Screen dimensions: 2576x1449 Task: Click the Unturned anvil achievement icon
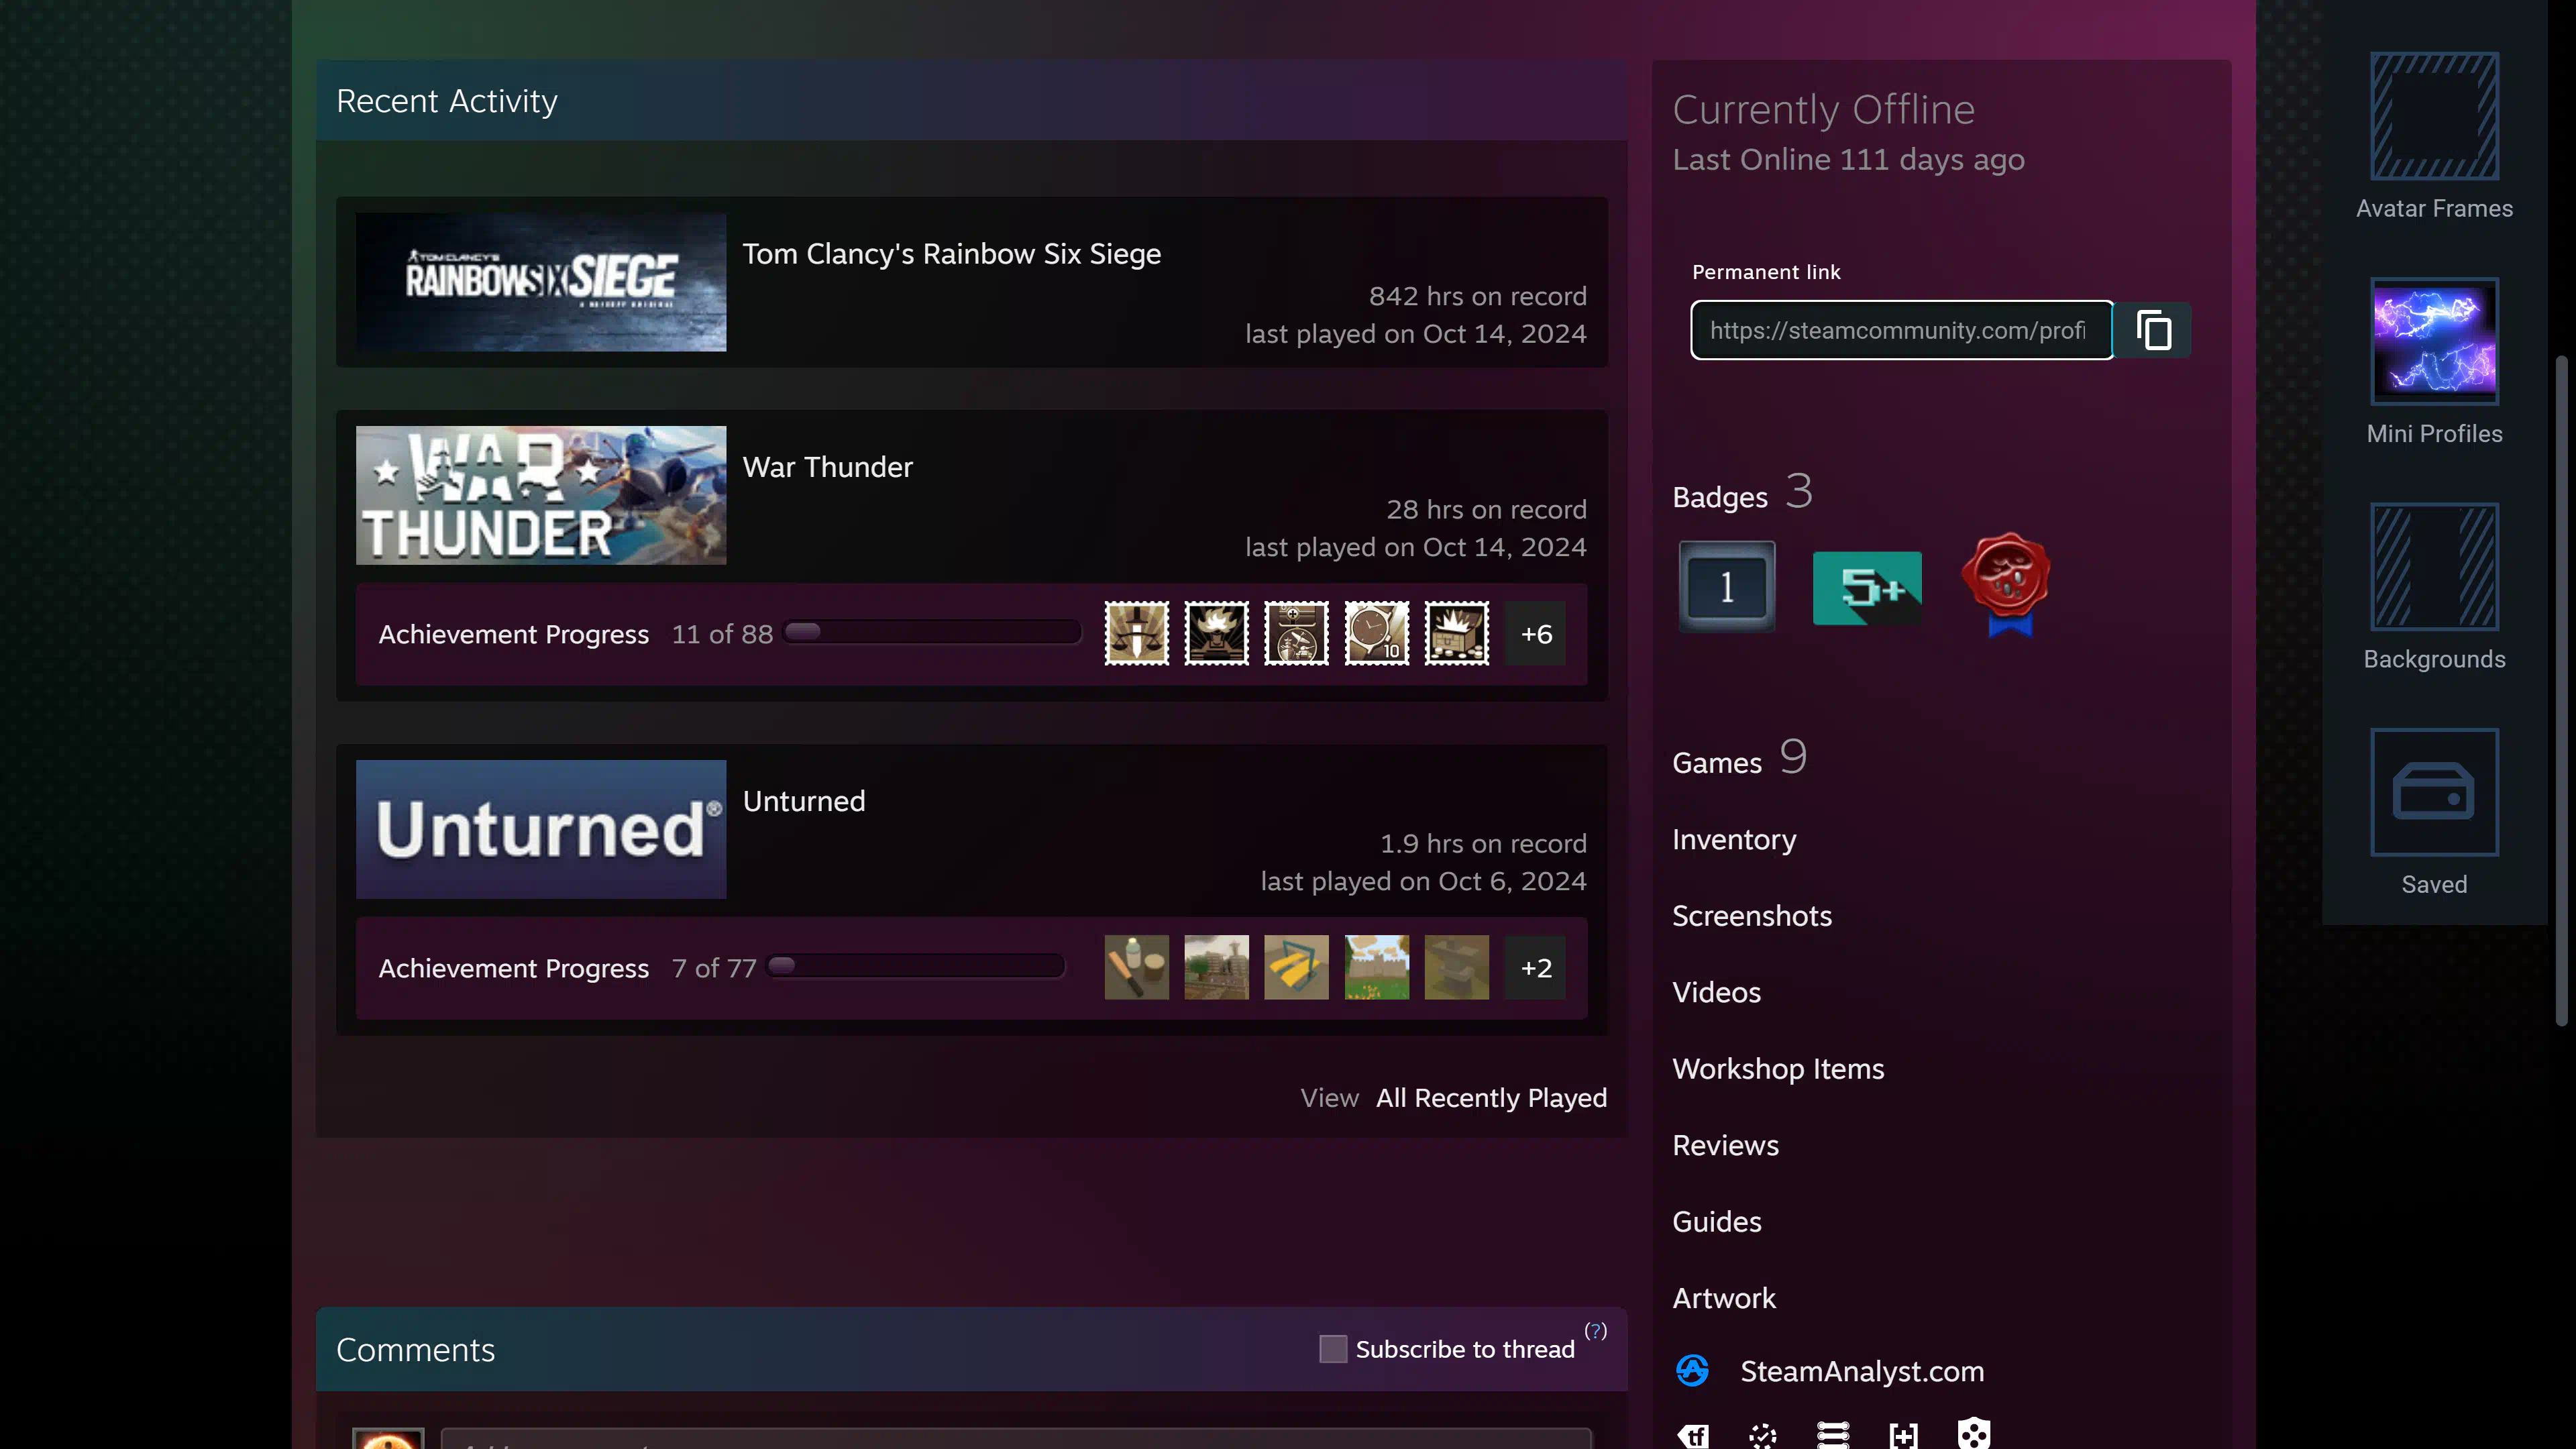coord(1456,967)
